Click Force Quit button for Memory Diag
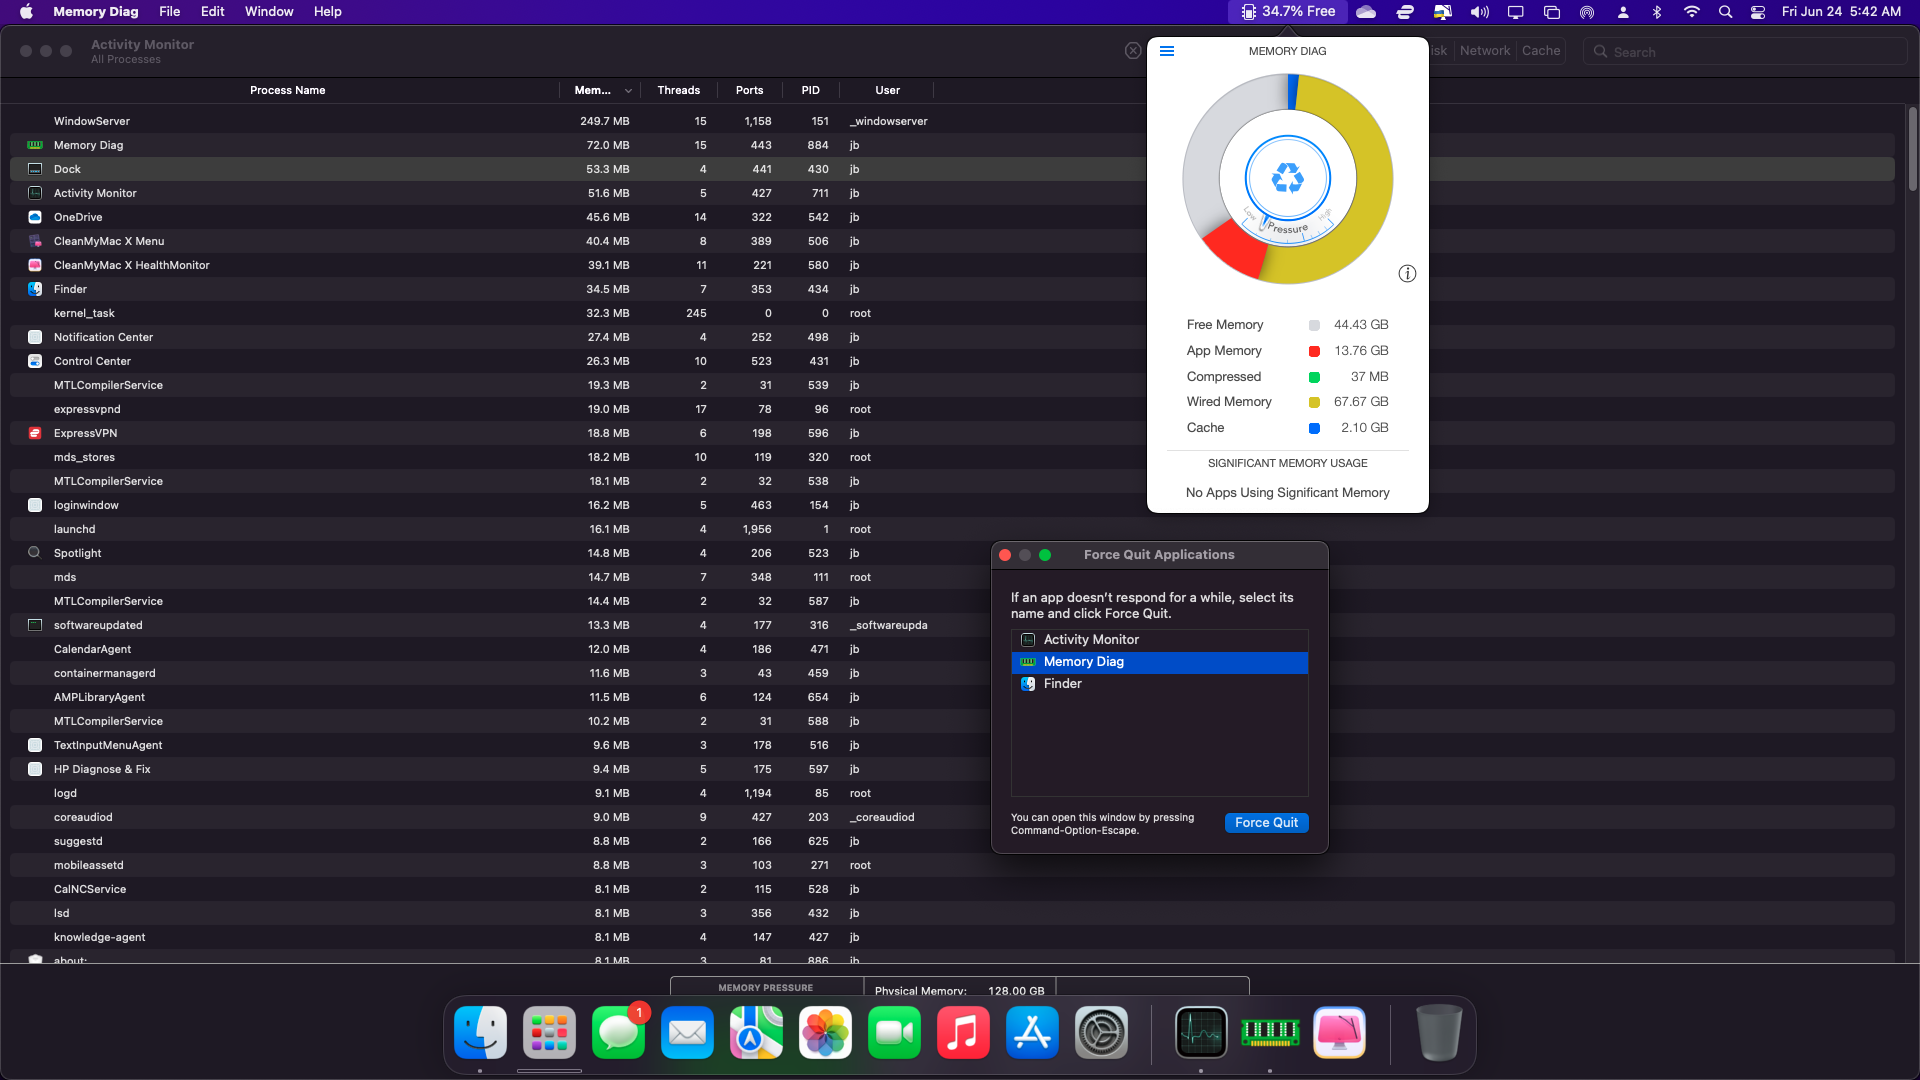Viewport: 1920px width, 1080px height. (1266, 822)
